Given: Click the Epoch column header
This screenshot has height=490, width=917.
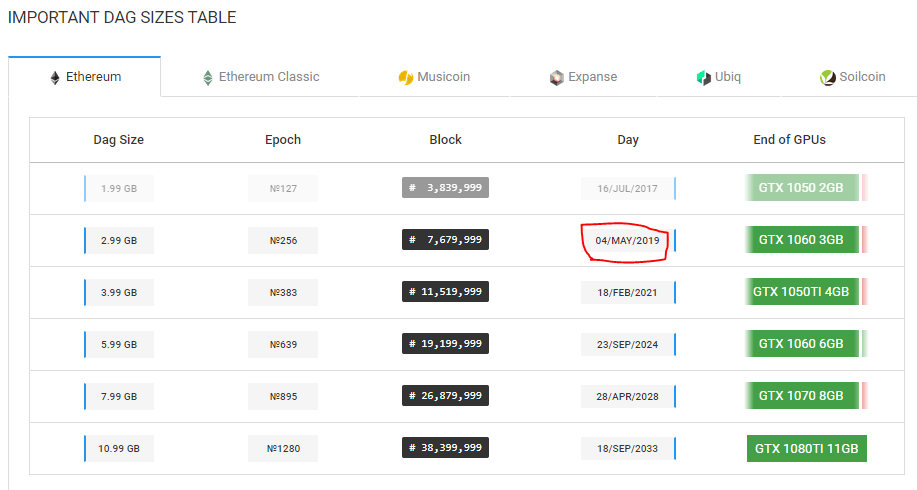Looking at the screenshot, I should tap(283, 140).
